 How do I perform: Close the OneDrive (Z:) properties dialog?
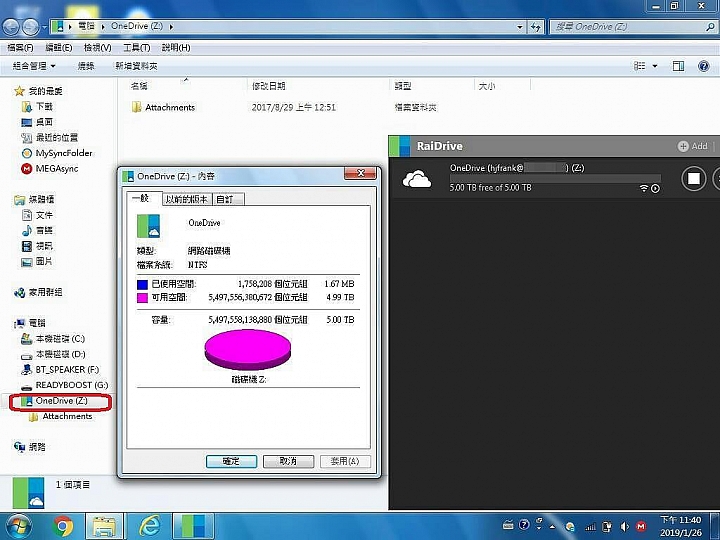360,173
